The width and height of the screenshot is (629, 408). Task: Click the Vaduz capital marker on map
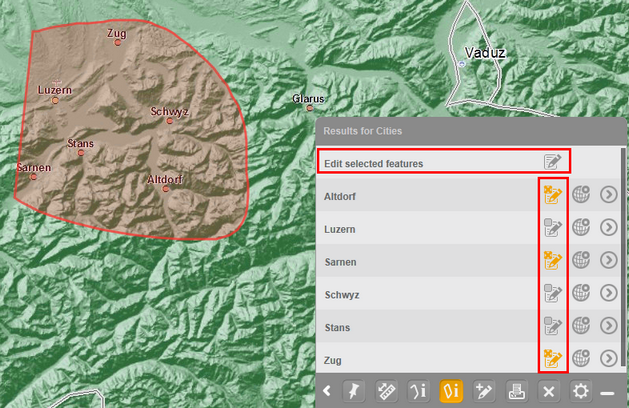tap(462, 64)
